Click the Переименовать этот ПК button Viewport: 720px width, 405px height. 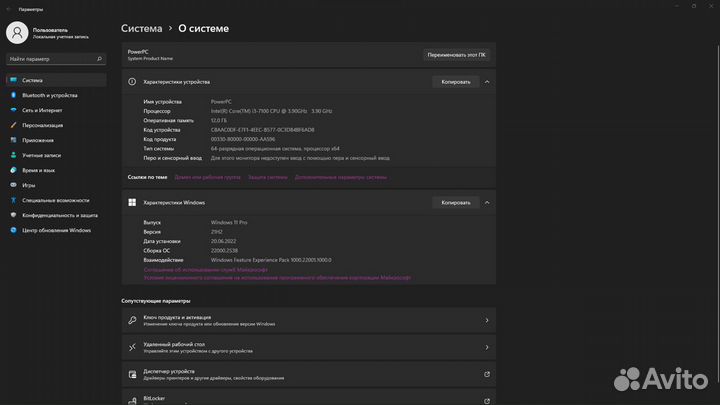(x=456, y=54)
